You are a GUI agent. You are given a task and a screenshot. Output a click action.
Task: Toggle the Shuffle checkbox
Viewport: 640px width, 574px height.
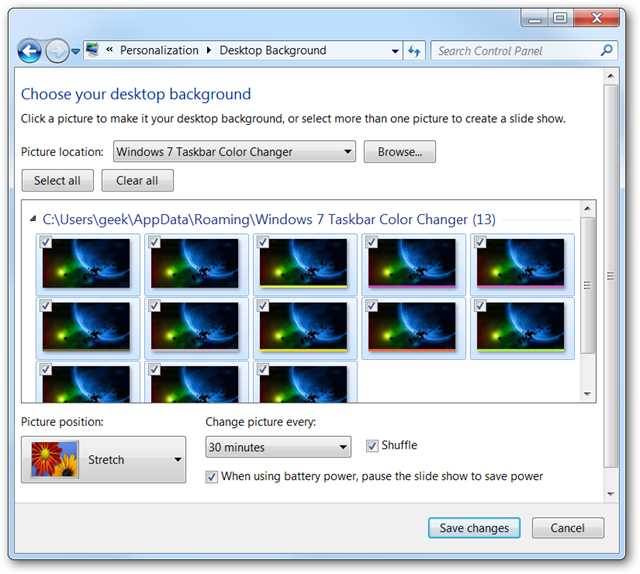(x=372, y=446)
